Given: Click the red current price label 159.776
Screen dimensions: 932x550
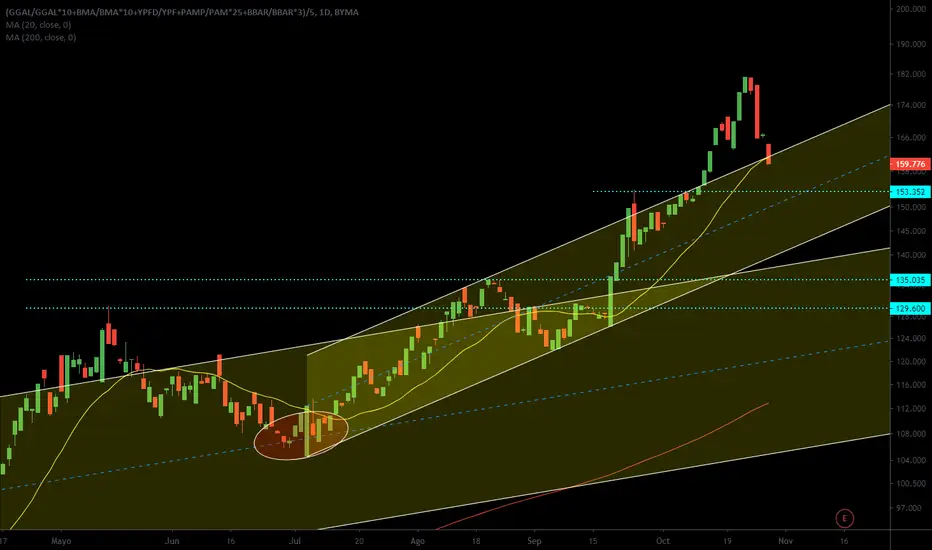Looking at the screenshot, I should pos(910,164).
